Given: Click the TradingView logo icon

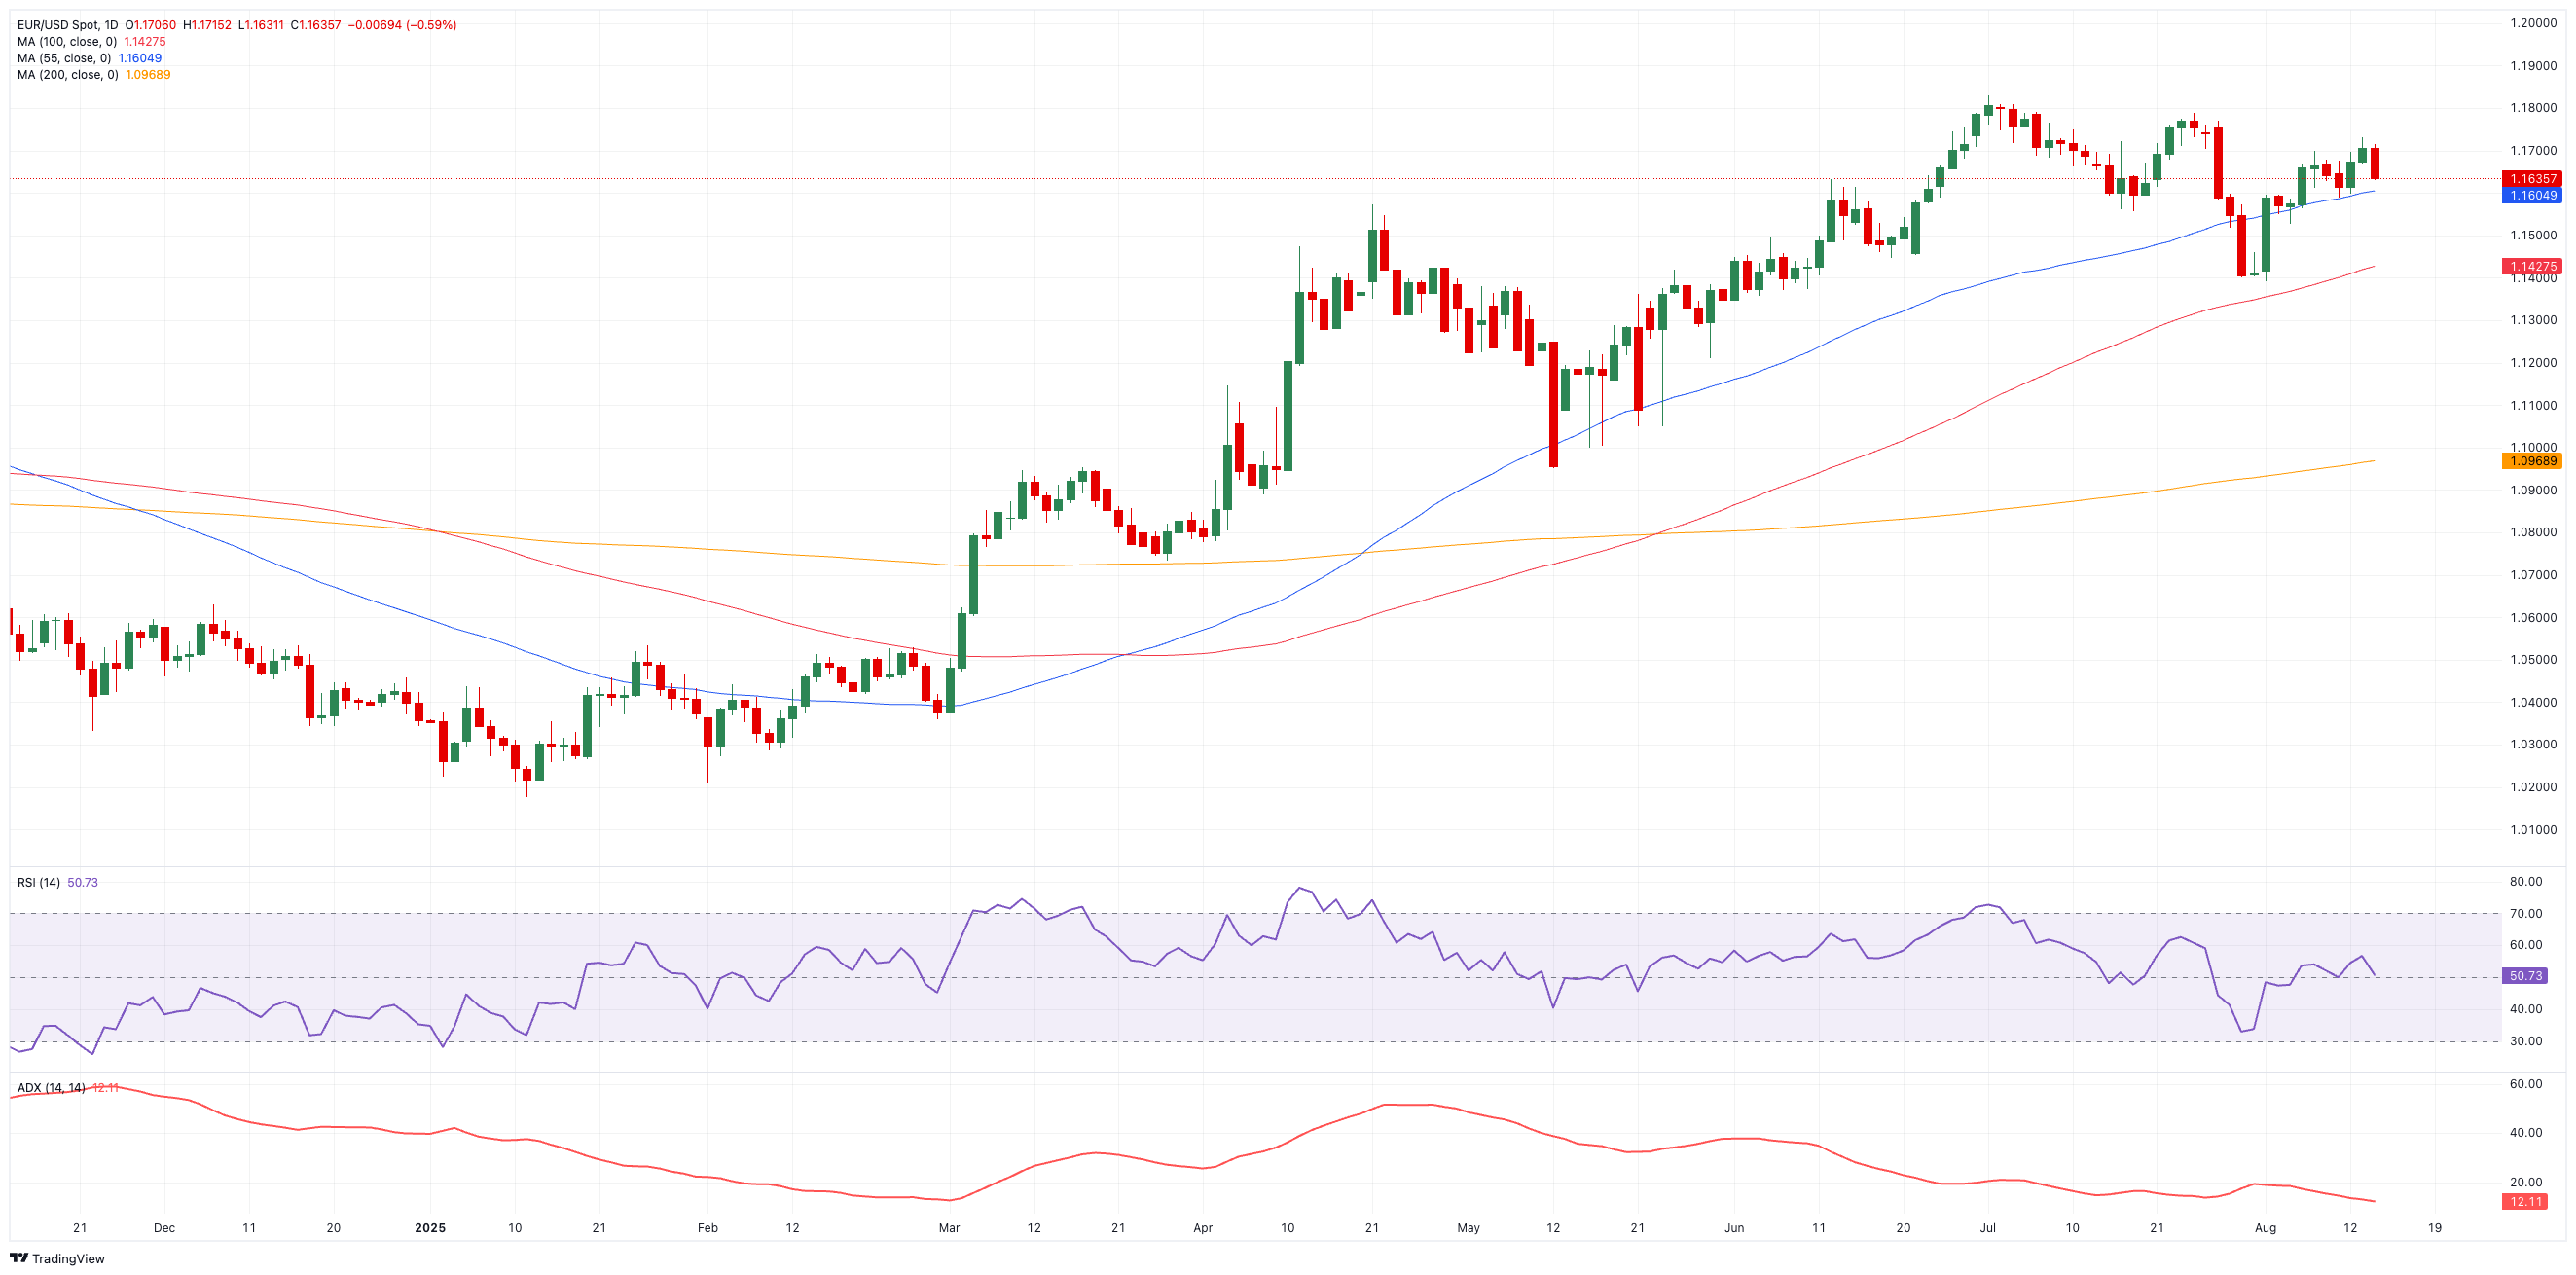Looking at the screenshot, I should (19, 1258).
